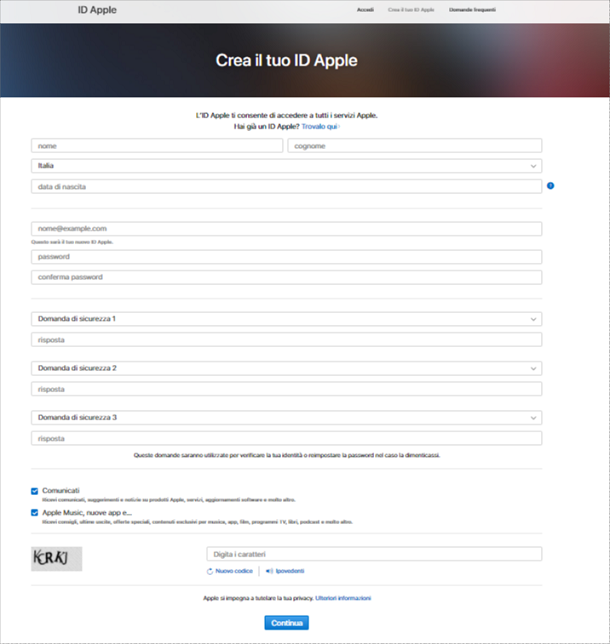Image resolution: width=610 pixels, height=644 pixels.
Task: Click the conferma password field
Action: click(286, 277)
